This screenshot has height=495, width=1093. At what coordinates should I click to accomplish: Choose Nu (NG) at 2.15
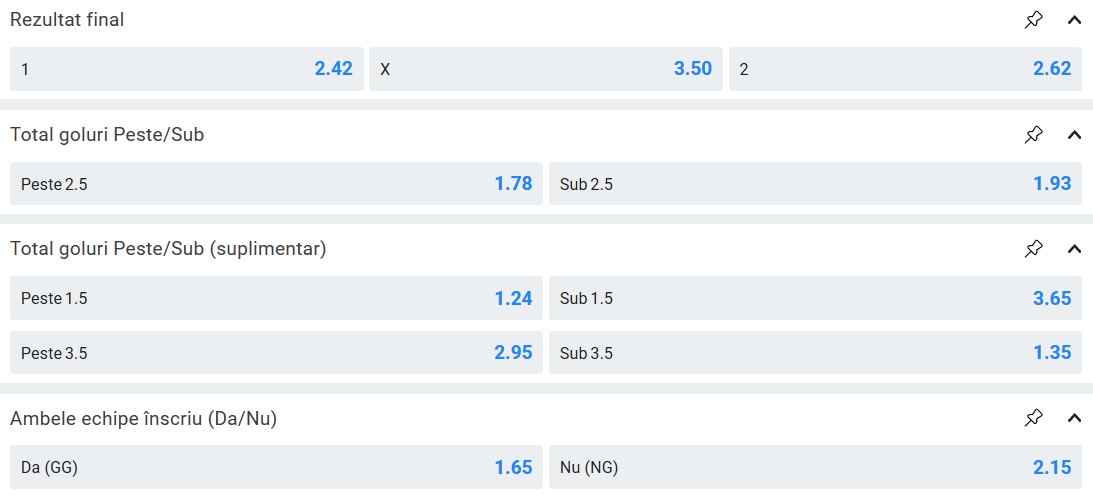pos(814,467)
